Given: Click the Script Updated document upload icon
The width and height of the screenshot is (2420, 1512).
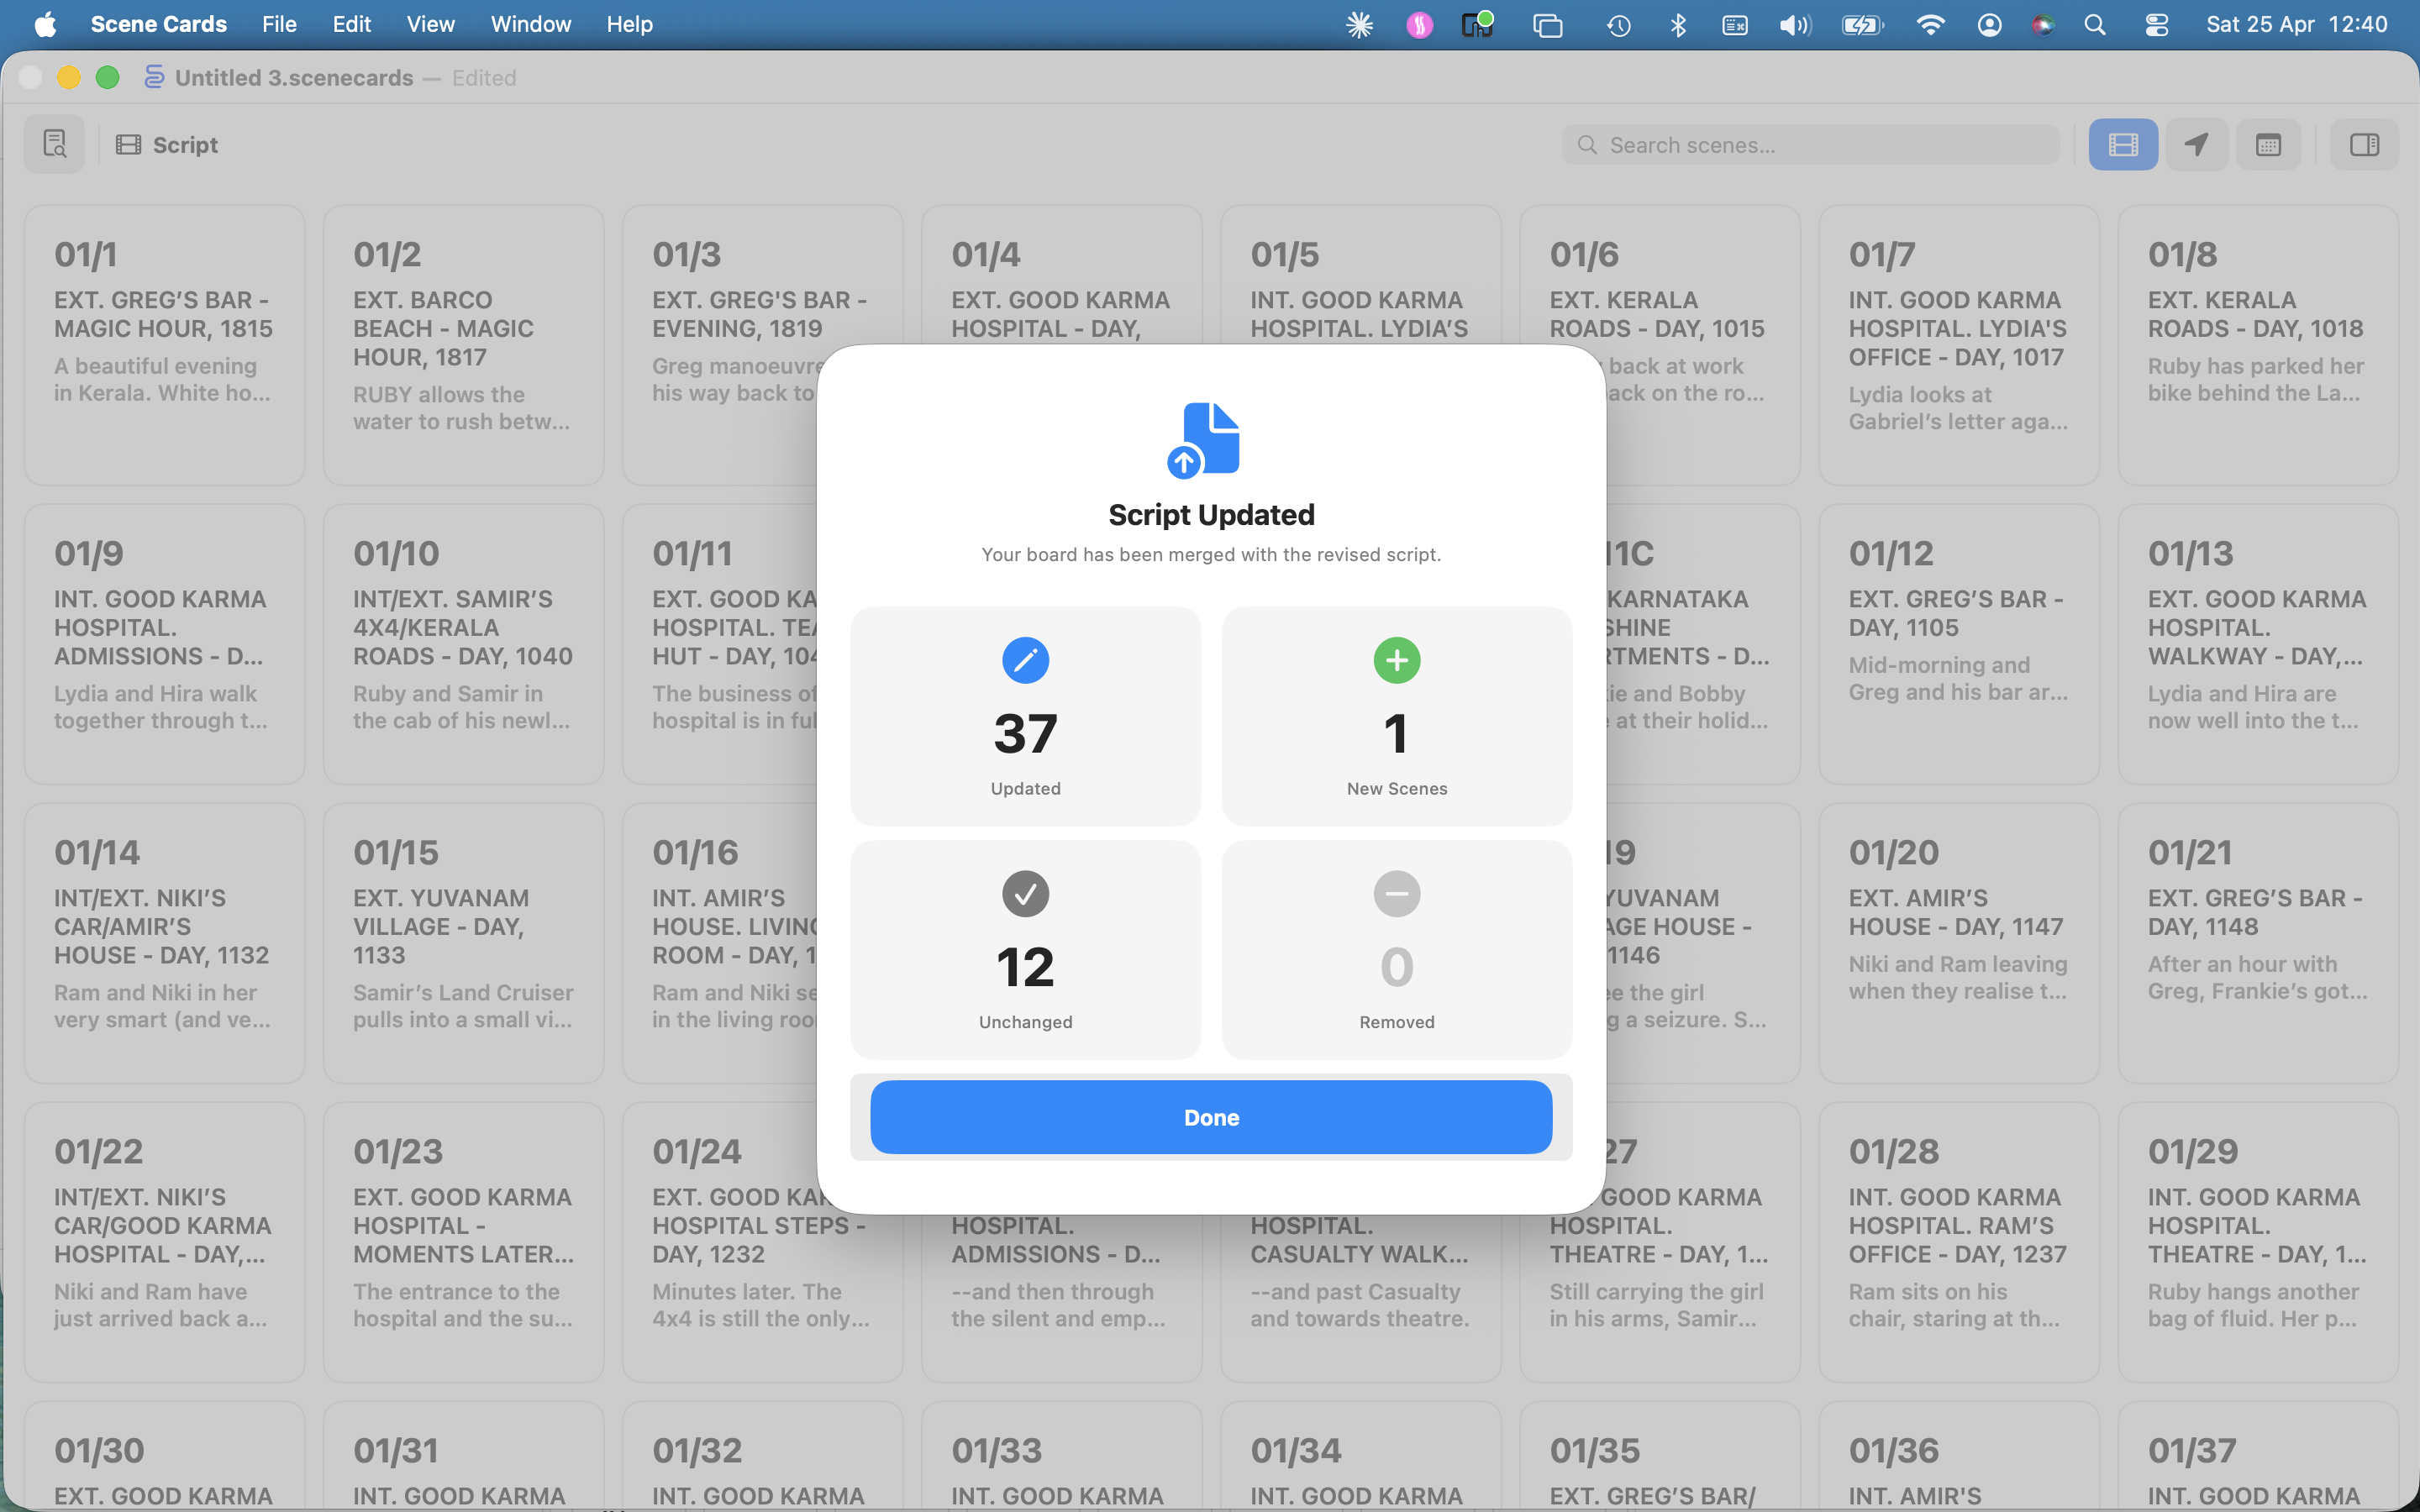Looking at the screenshot, I should click(x=1204, y=439).
